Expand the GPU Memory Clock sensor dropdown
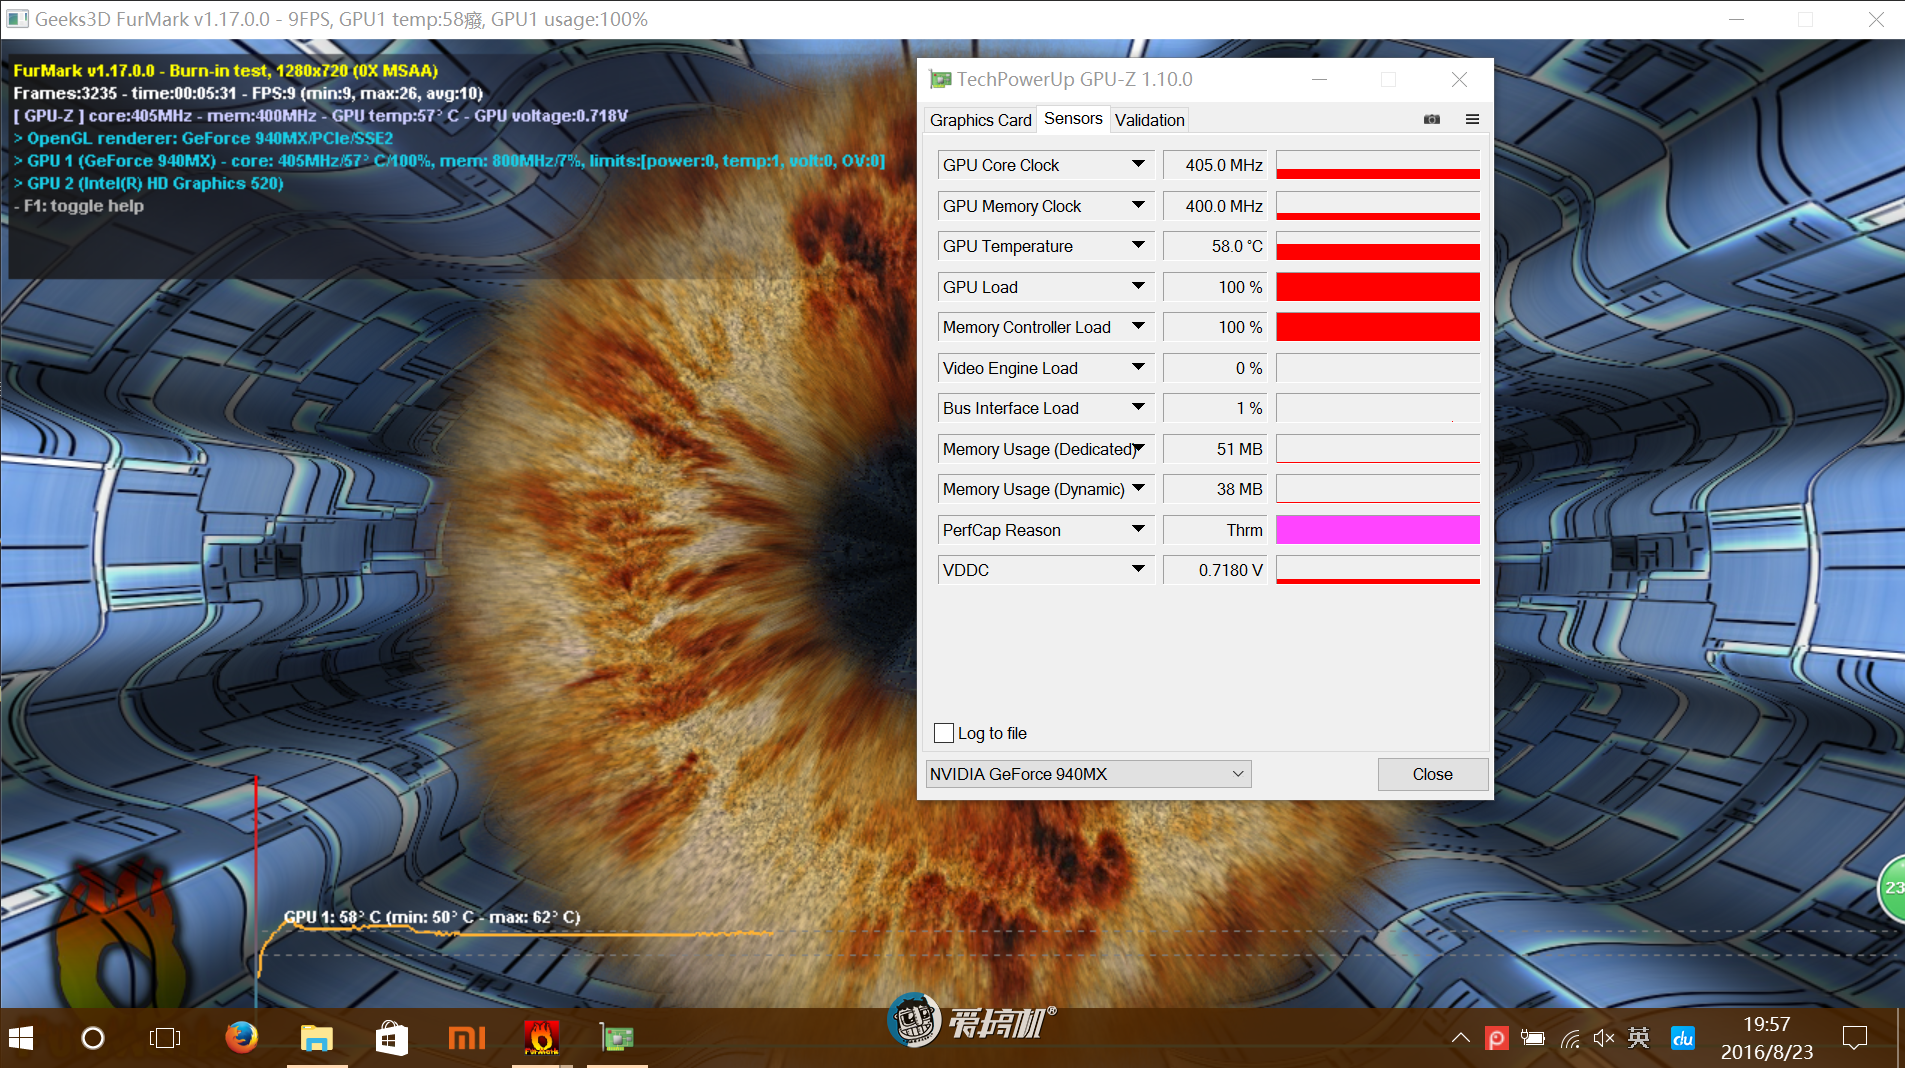The image size is (1905, 1068). pyautogui.click(x=1138, y=206)
